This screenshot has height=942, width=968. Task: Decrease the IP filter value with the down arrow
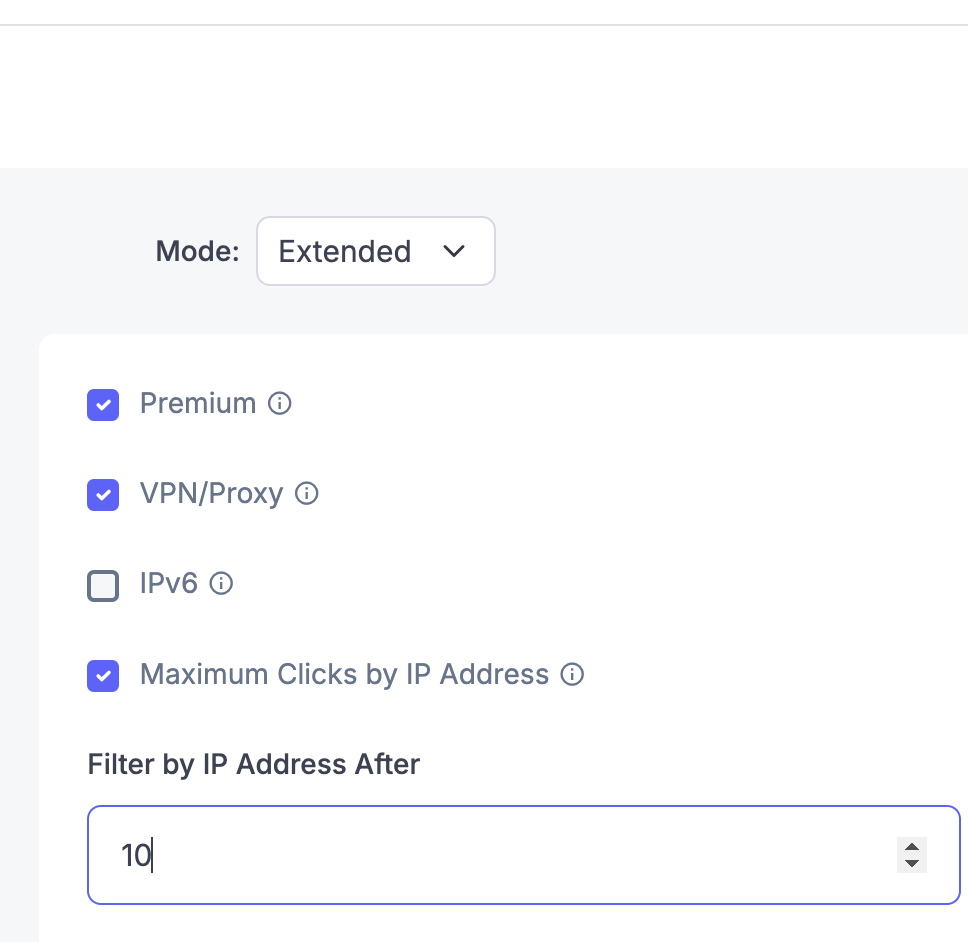pyautogui.click(x=912, y=864)
